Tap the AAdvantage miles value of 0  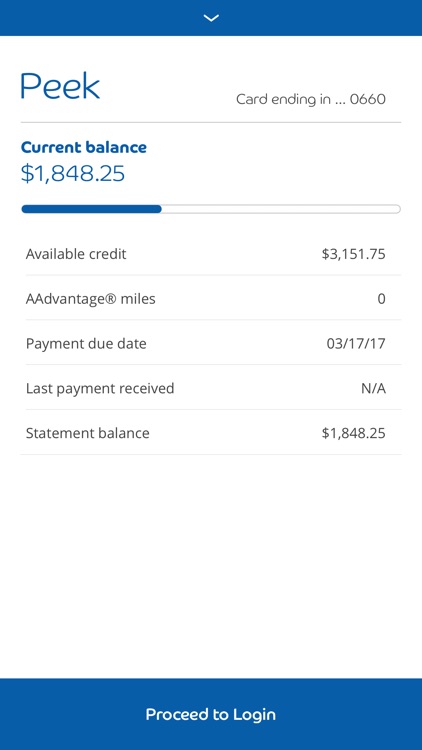coord(381,299)
